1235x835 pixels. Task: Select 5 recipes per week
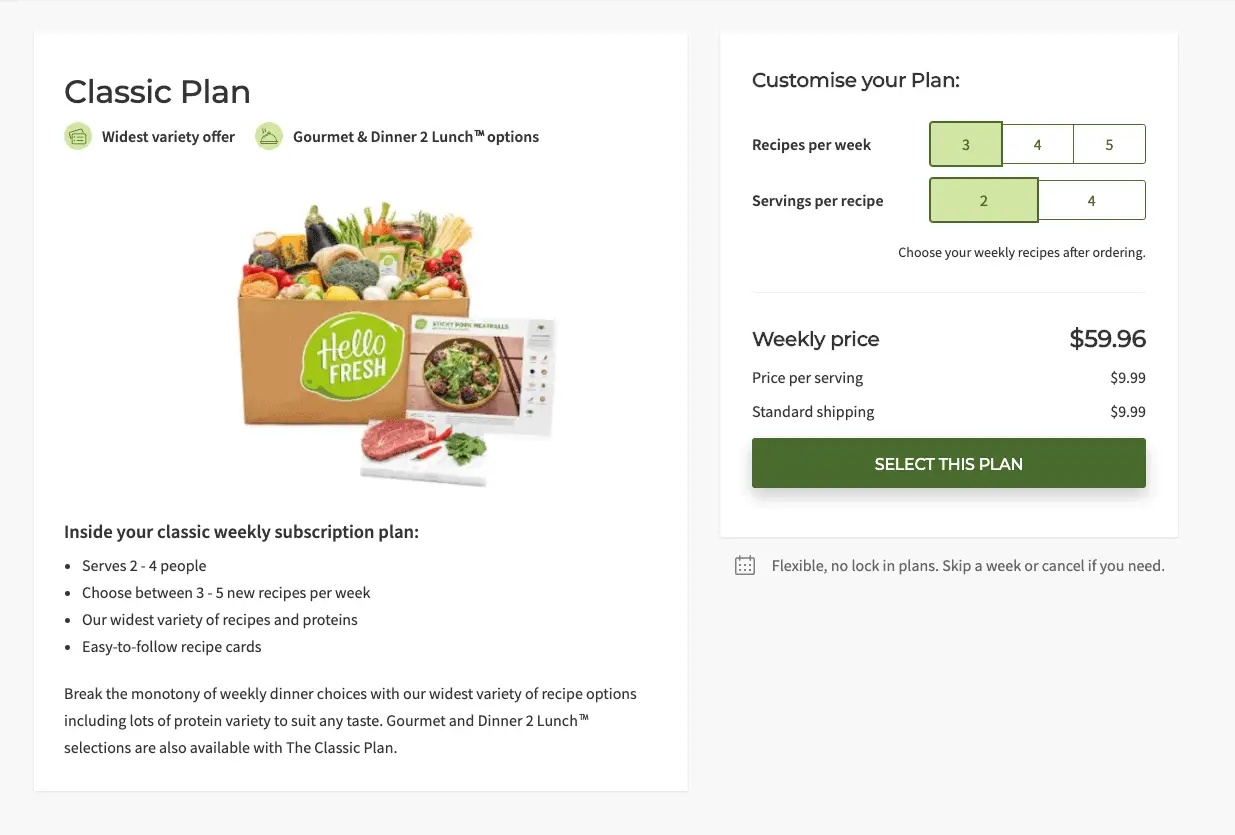tap(1109, 144)
